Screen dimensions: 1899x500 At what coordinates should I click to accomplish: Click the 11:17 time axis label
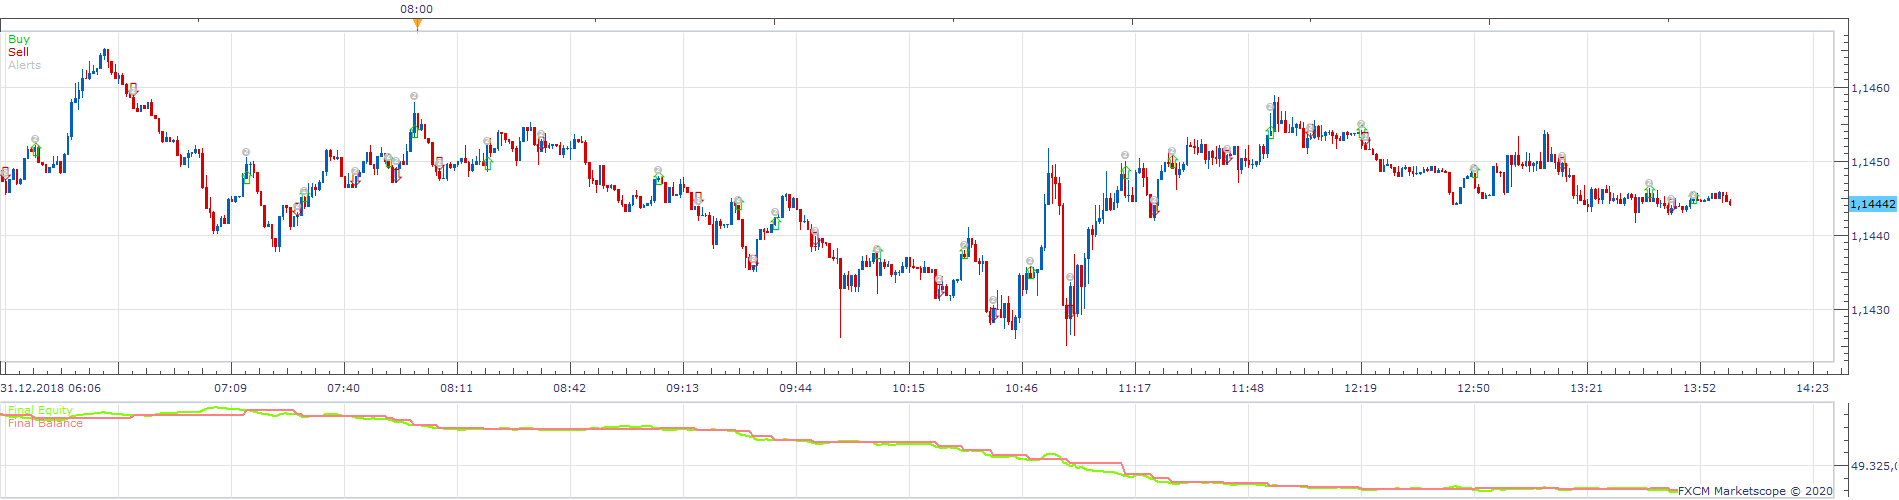pyautogui.click(x=1134, y=388)
